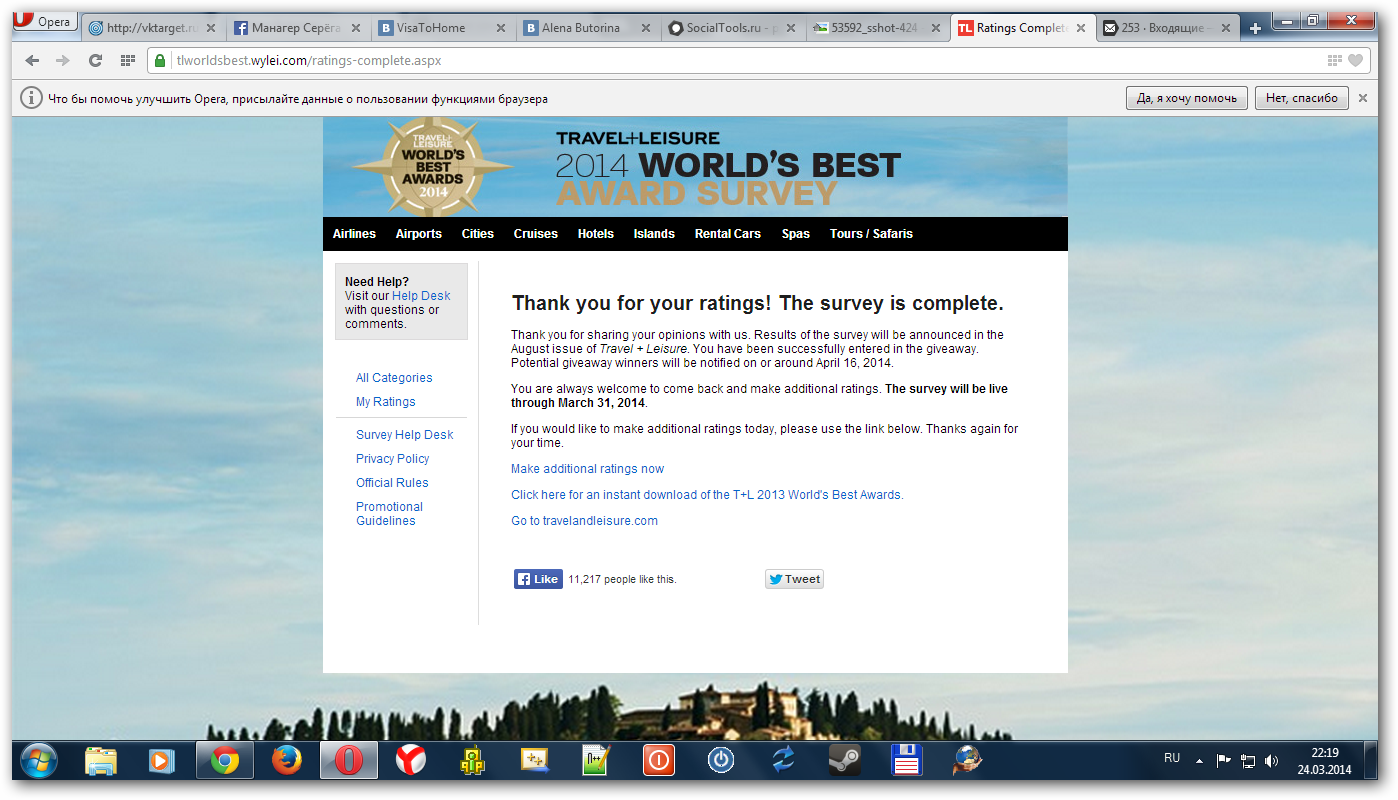
Task: Open Survey Help Desk sidebar link
Action: coord(404,435)
